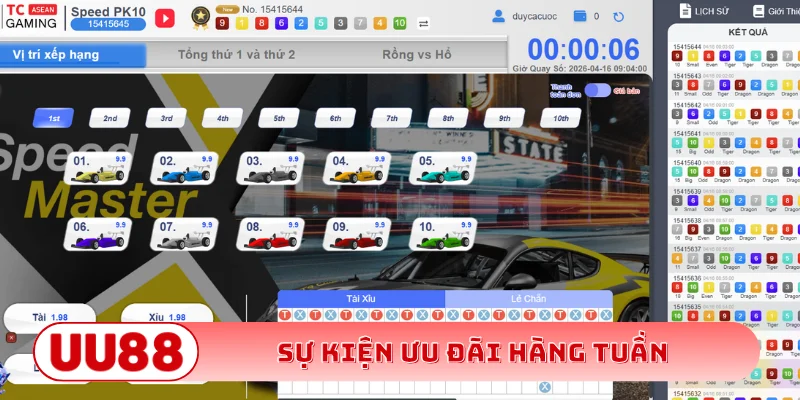Open the Tài Xỉu trend tab
This screenshot has height=400, width=800.
point(361,299)
